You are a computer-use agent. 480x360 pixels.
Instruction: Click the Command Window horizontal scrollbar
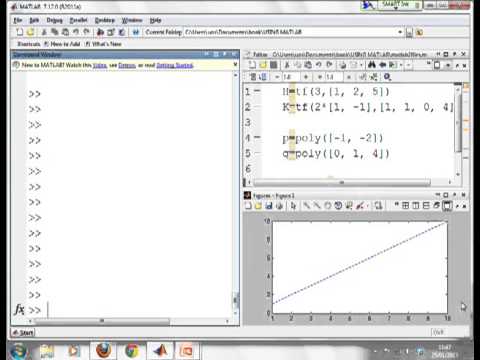click(x=102, y=321)
